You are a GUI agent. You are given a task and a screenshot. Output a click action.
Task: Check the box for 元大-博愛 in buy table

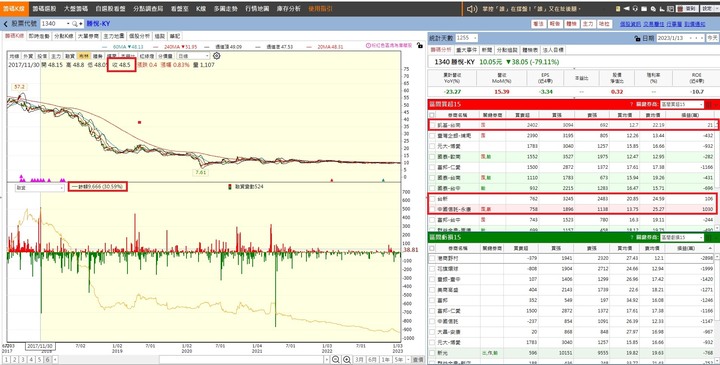pos(432,146)
